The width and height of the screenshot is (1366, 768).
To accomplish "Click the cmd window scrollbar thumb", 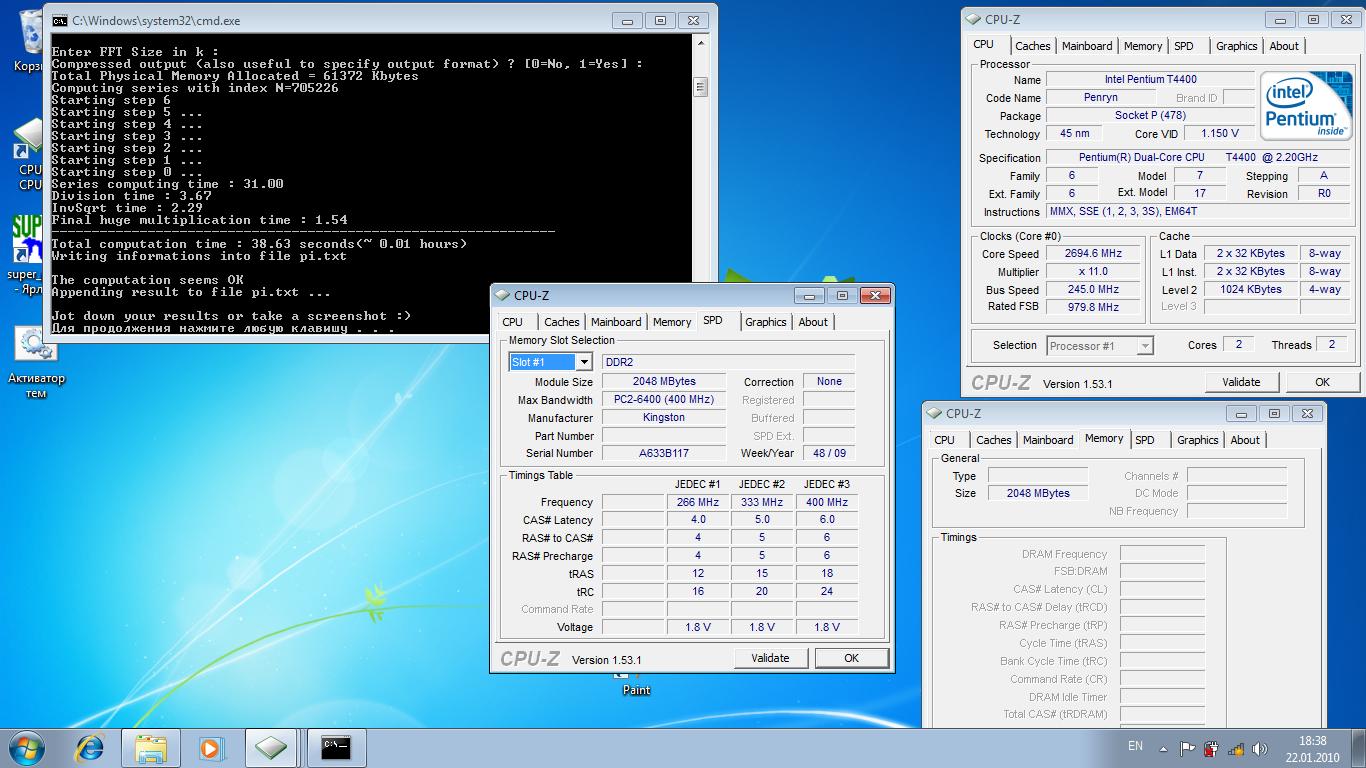I will (x=700, y=87).
